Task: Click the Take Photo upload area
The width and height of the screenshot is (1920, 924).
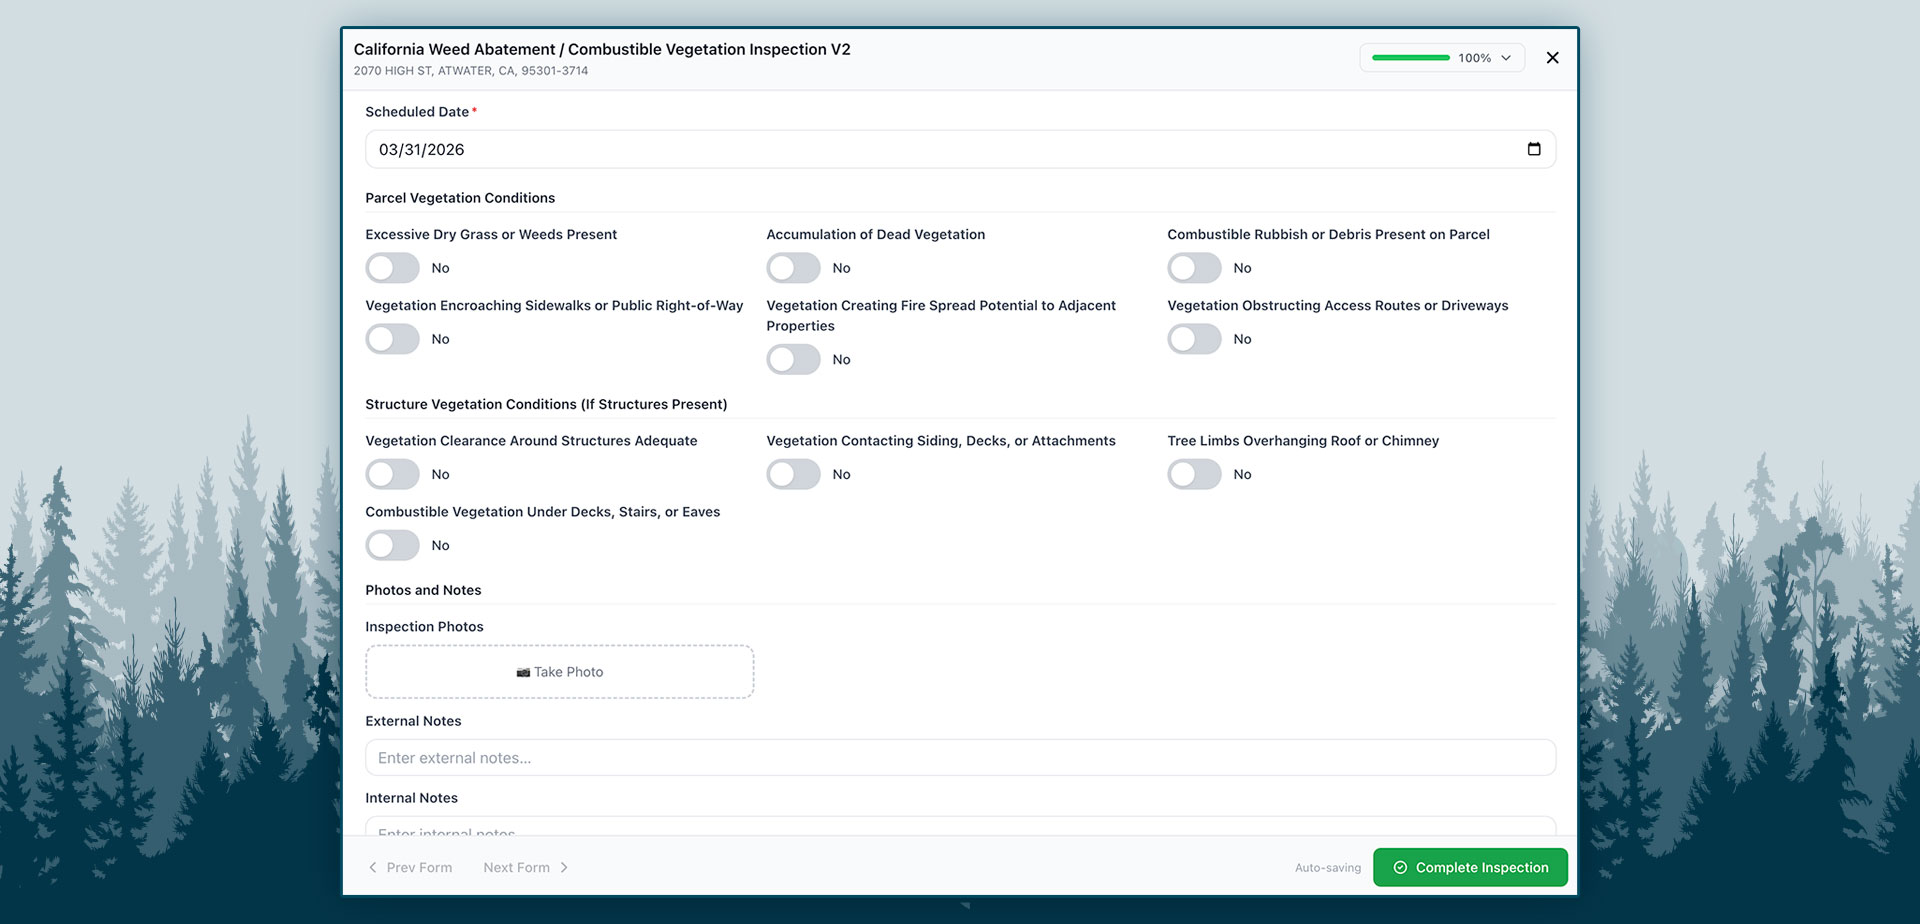Action: point(560,672)
